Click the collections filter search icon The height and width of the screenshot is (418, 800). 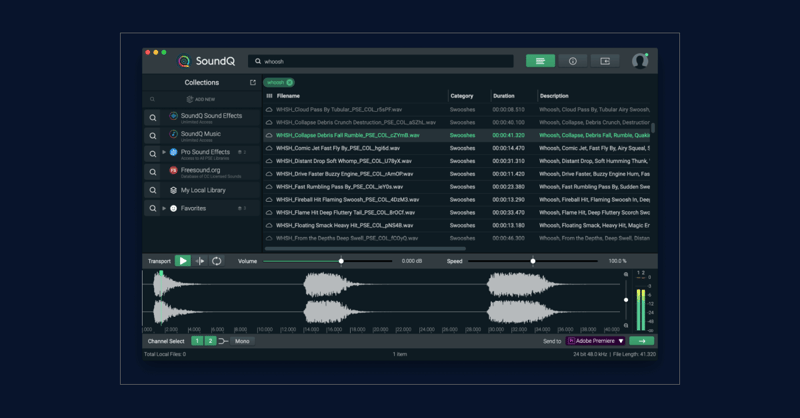pyautogui.click(x=152, y=100)
